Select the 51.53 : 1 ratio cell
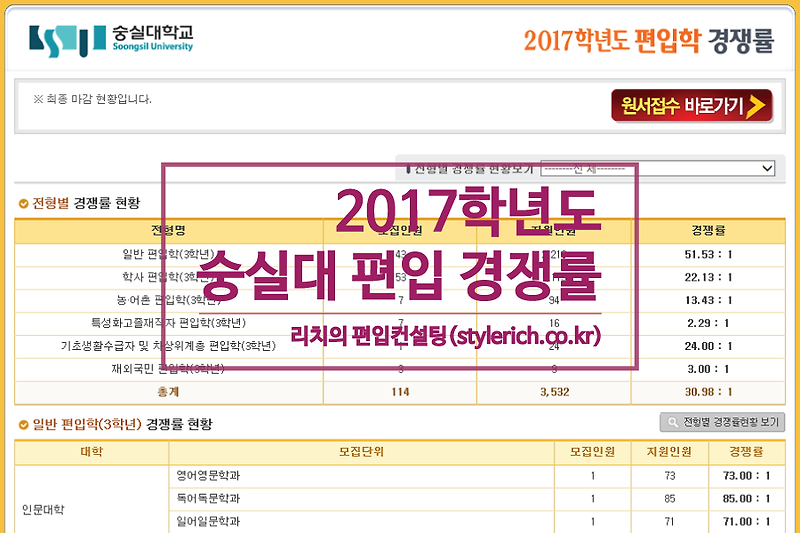The height and width of the screenshot is (533, 800). [708, 255]
